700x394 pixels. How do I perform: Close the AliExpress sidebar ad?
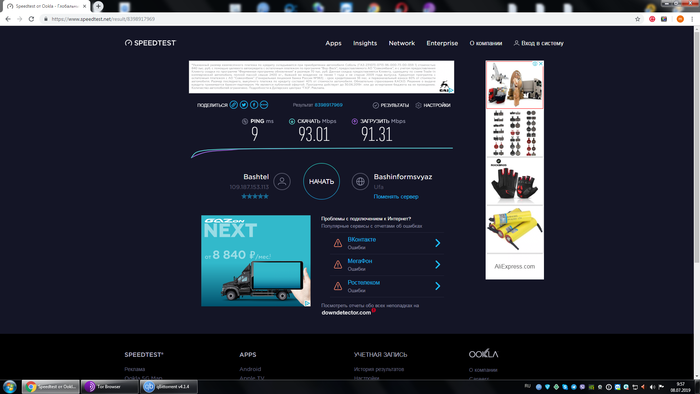(x=540, y=64)
